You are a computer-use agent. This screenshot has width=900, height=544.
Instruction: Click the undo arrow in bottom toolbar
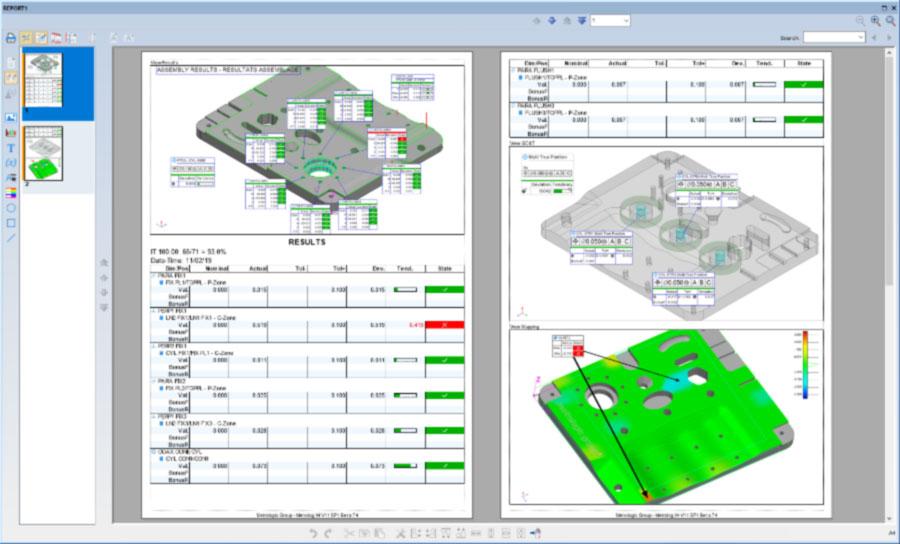click(312, 534)
